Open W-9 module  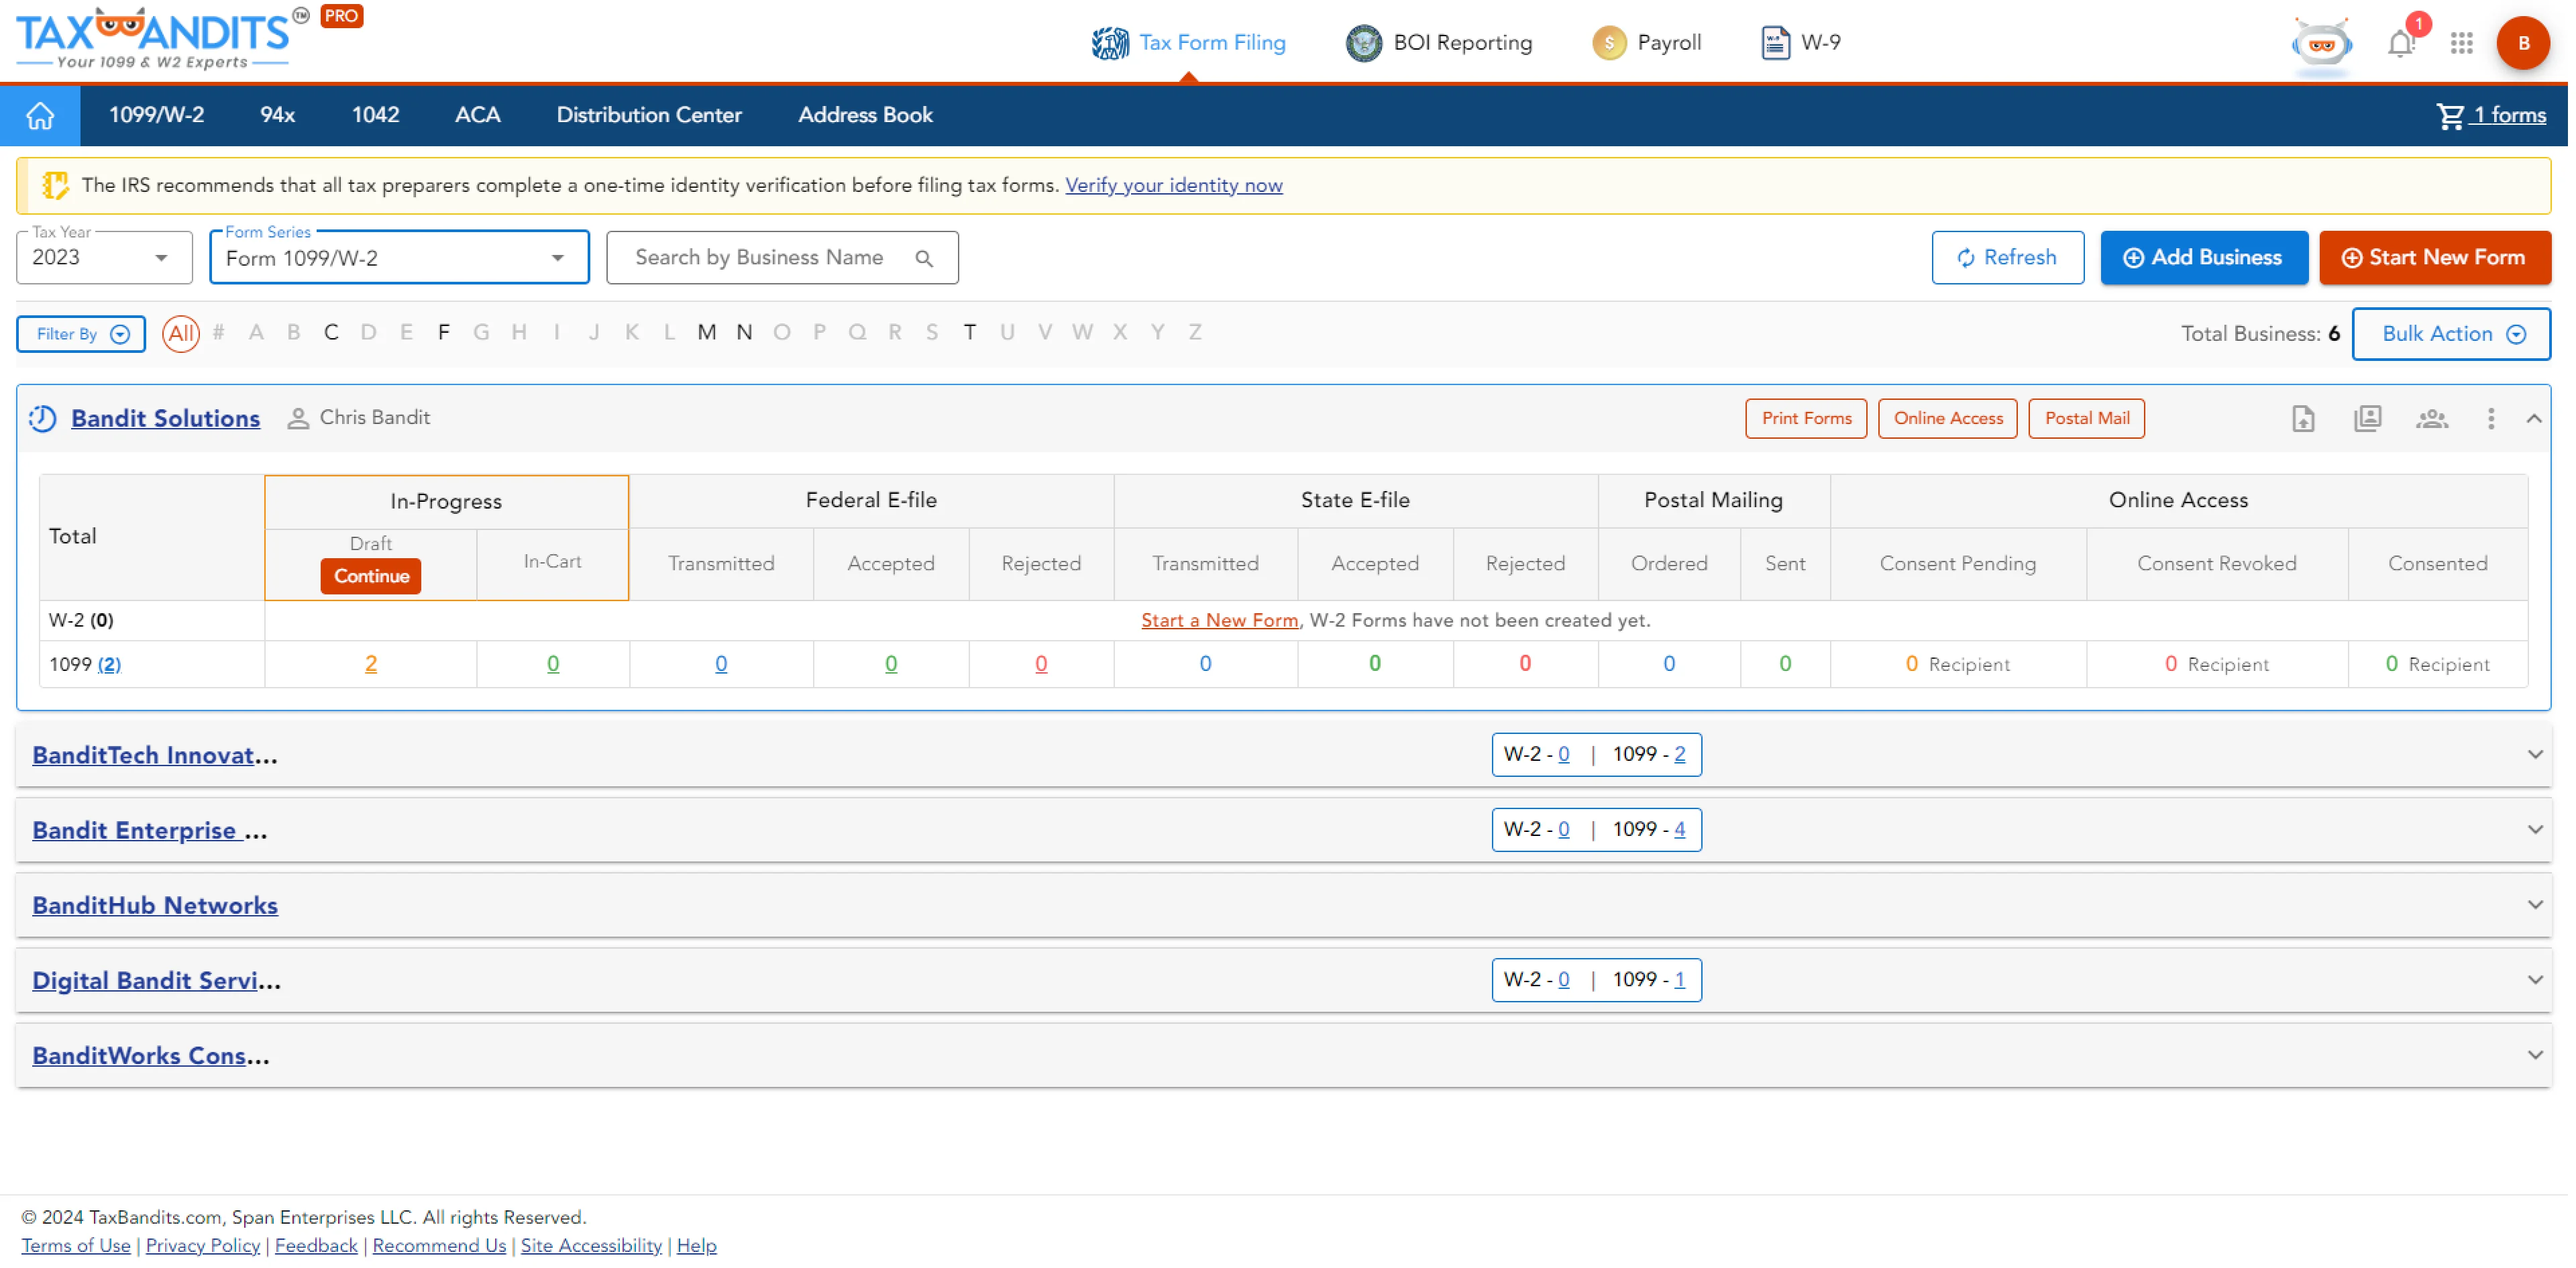point(1800,42)
